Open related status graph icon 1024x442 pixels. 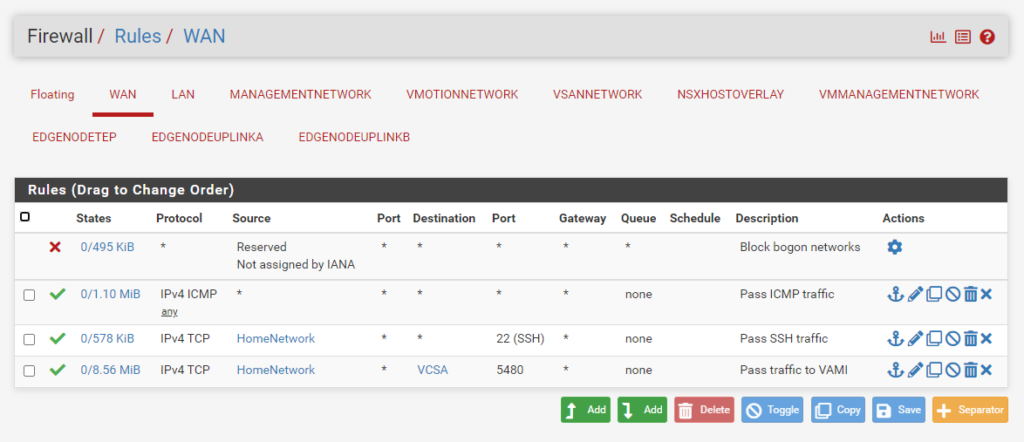pyautogui.click(x=938, y=37)
